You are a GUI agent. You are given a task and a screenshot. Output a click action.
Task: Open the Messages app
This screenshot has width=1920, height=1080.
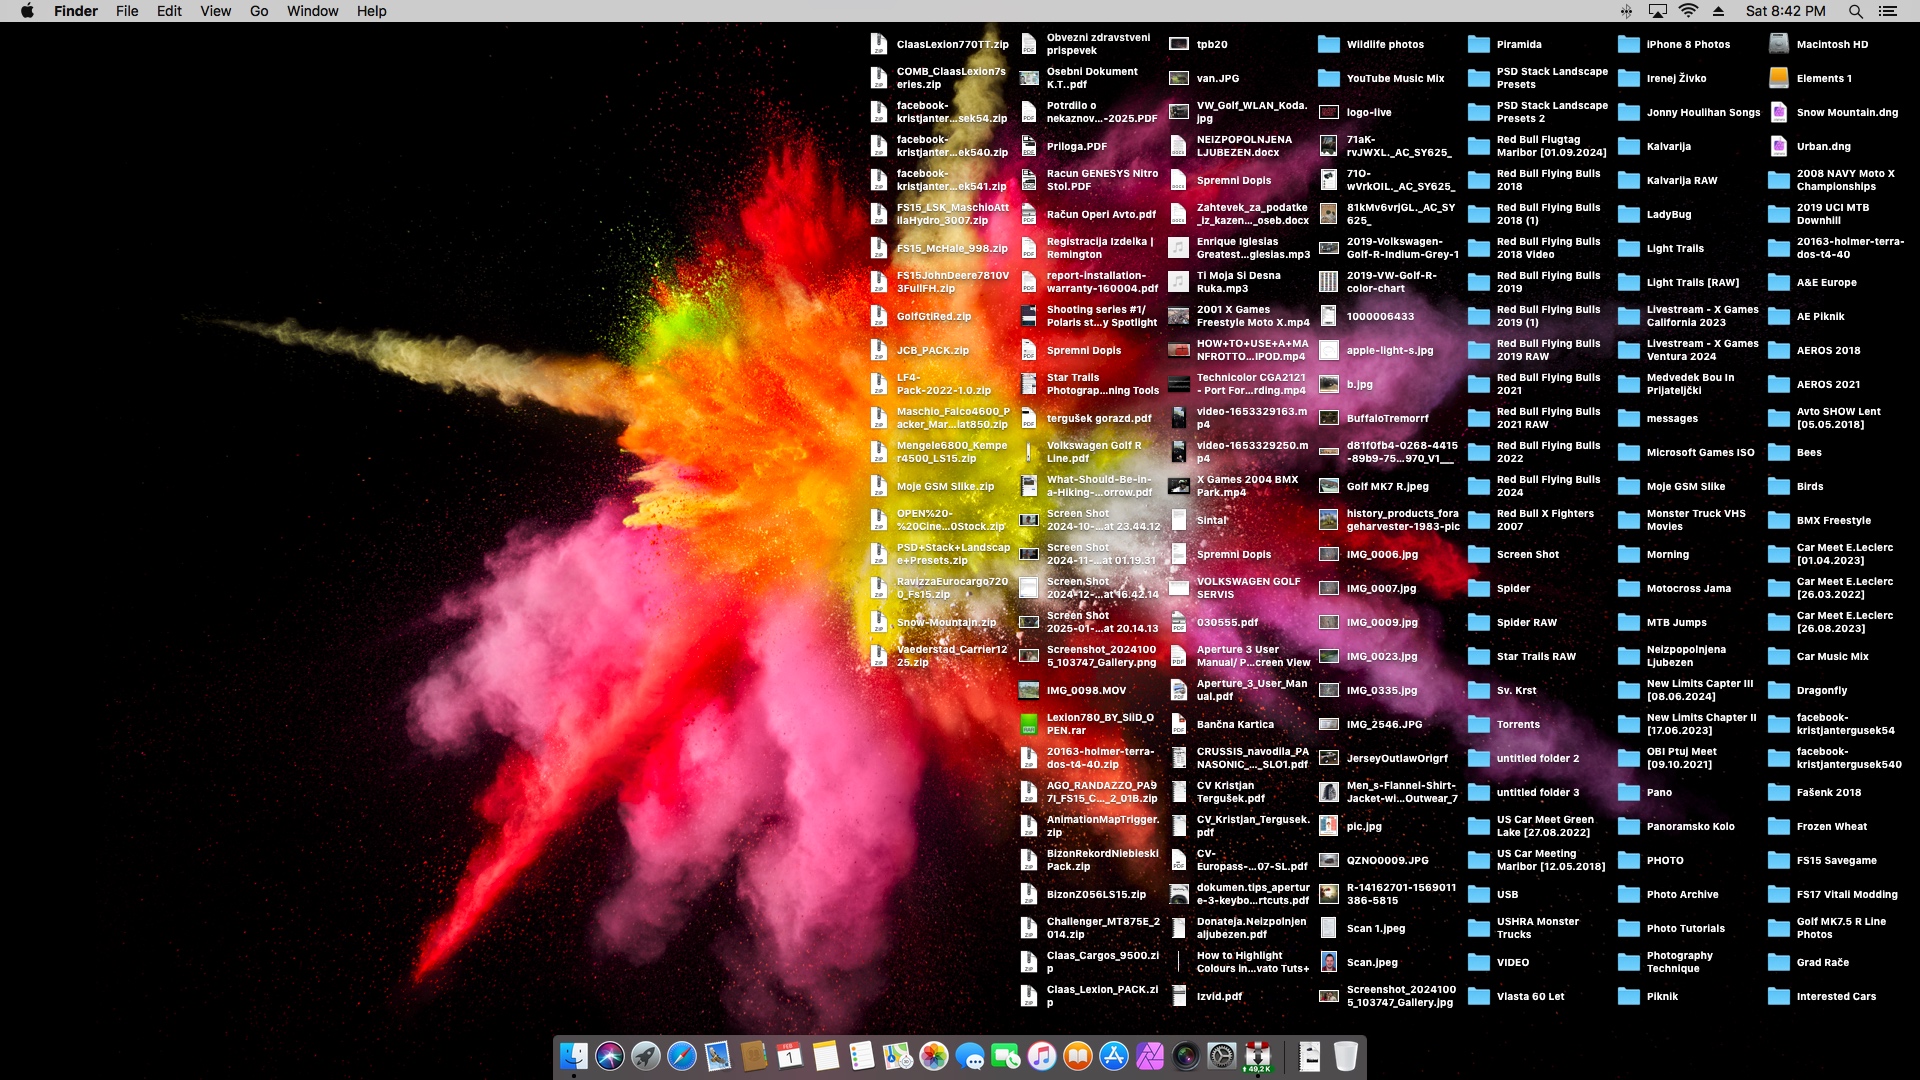[x=971, y=1057]
